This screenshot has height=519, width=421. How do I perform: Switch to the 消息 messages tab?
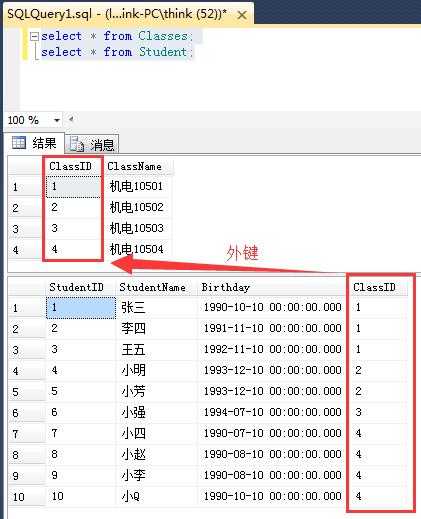click(92, 144)
